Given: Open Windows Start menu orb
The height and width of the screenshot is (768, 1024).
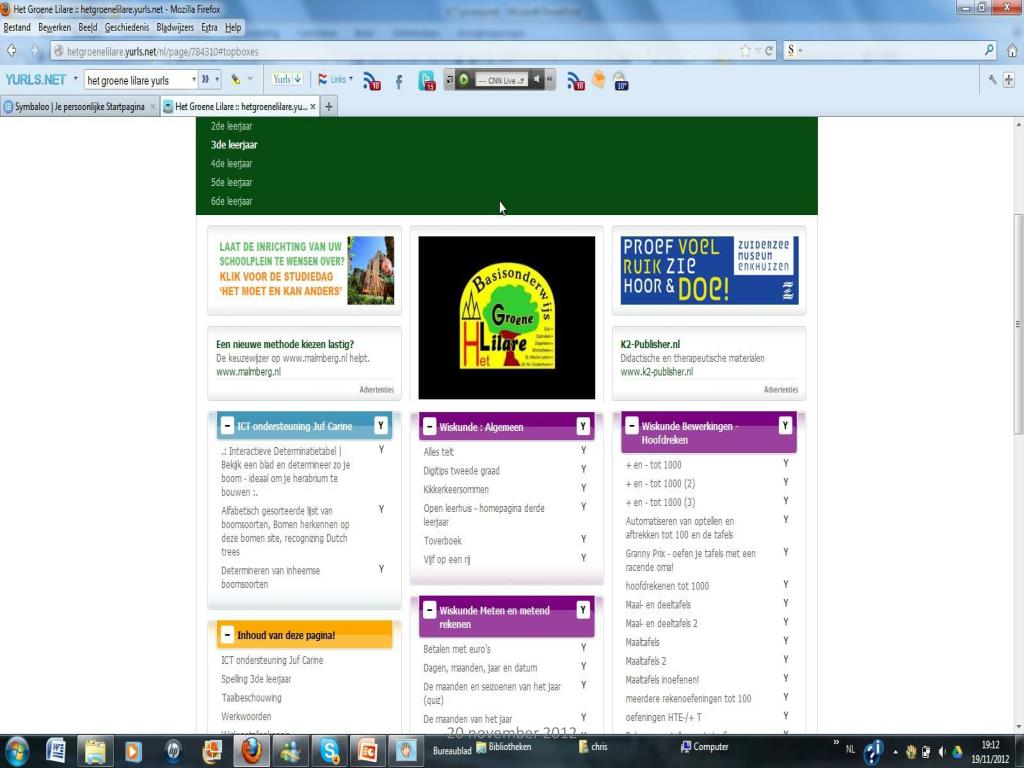Looking at the screenshot, I should coord(16,752).
